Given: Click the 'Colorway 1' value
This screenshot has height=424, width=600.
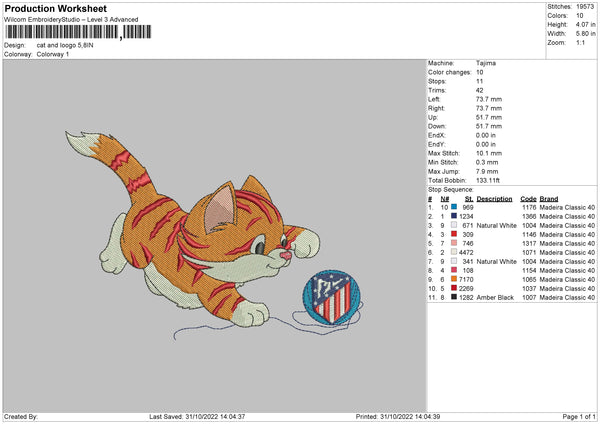Looking at the screenshot, I should click(53, 54).
